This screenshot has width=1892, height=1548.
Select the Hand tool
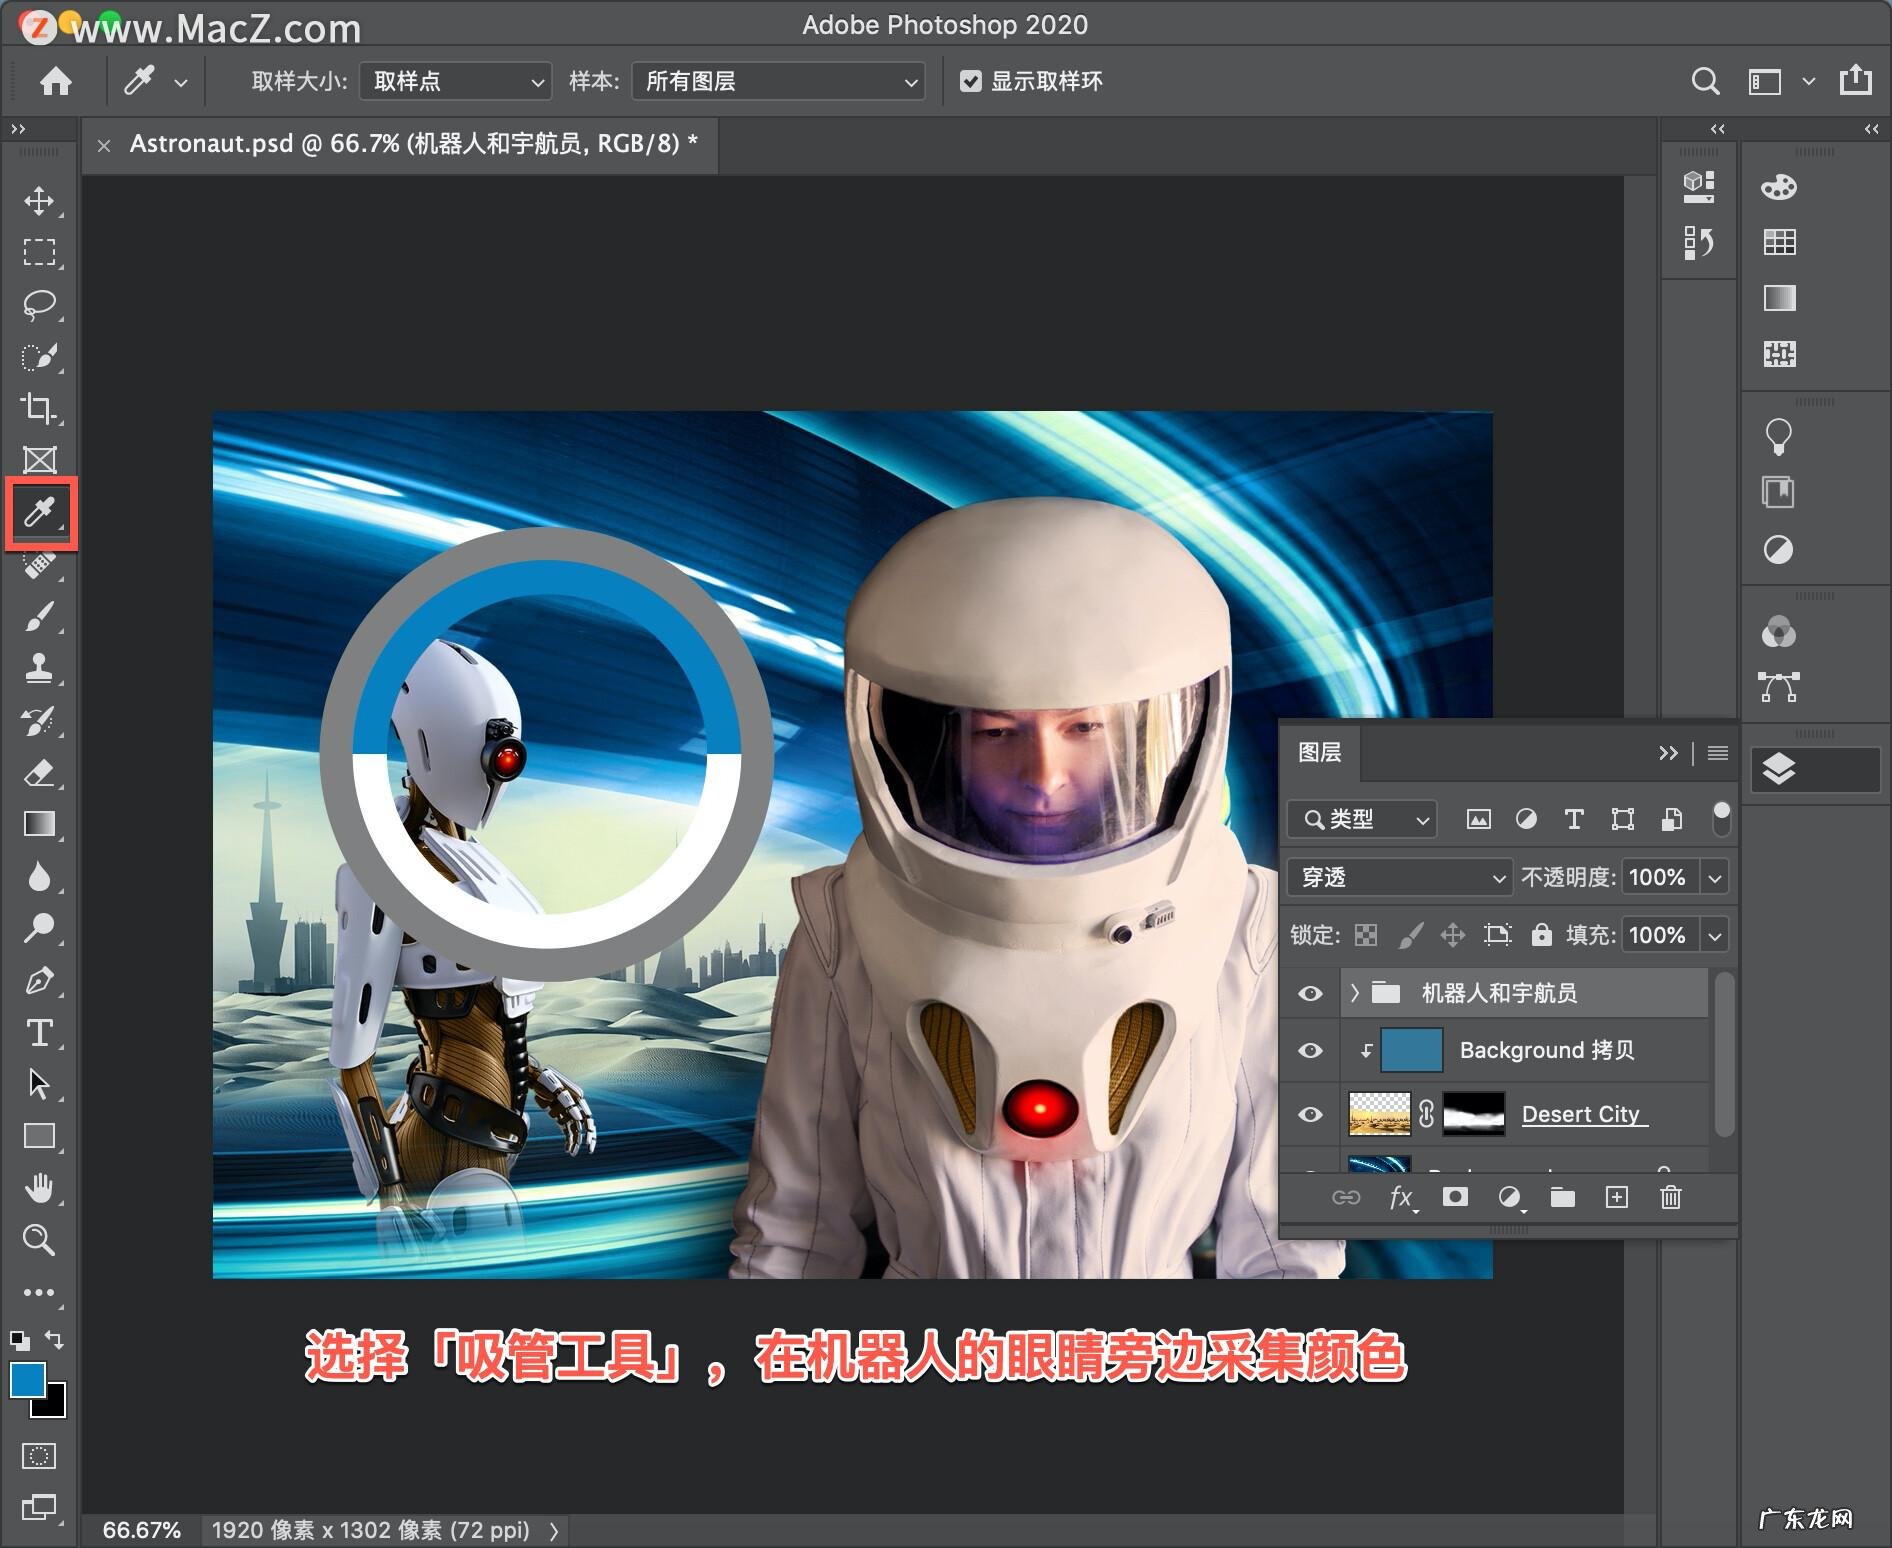39,1188
